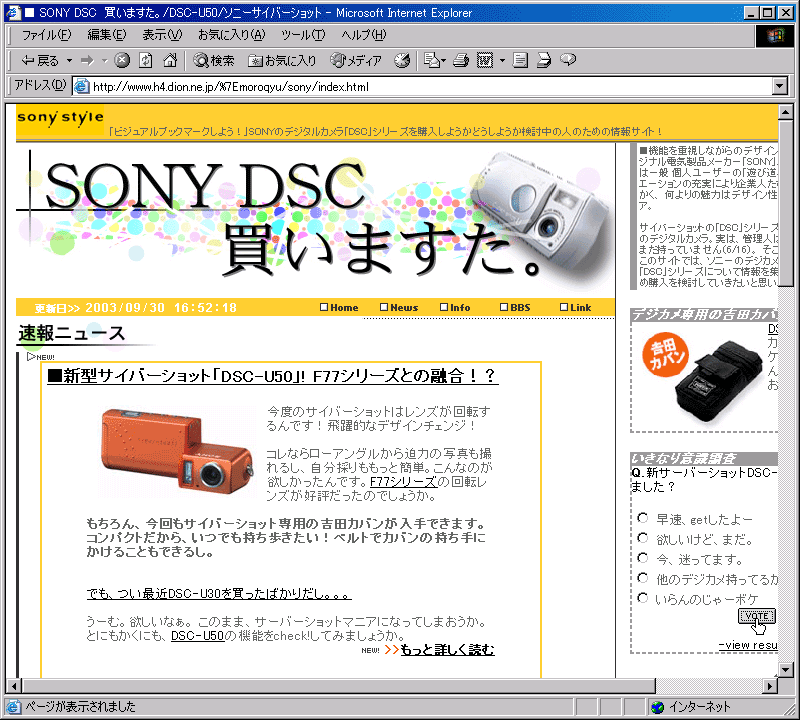Print the page with the printer icon
The image size is (800, 720).
461,61
